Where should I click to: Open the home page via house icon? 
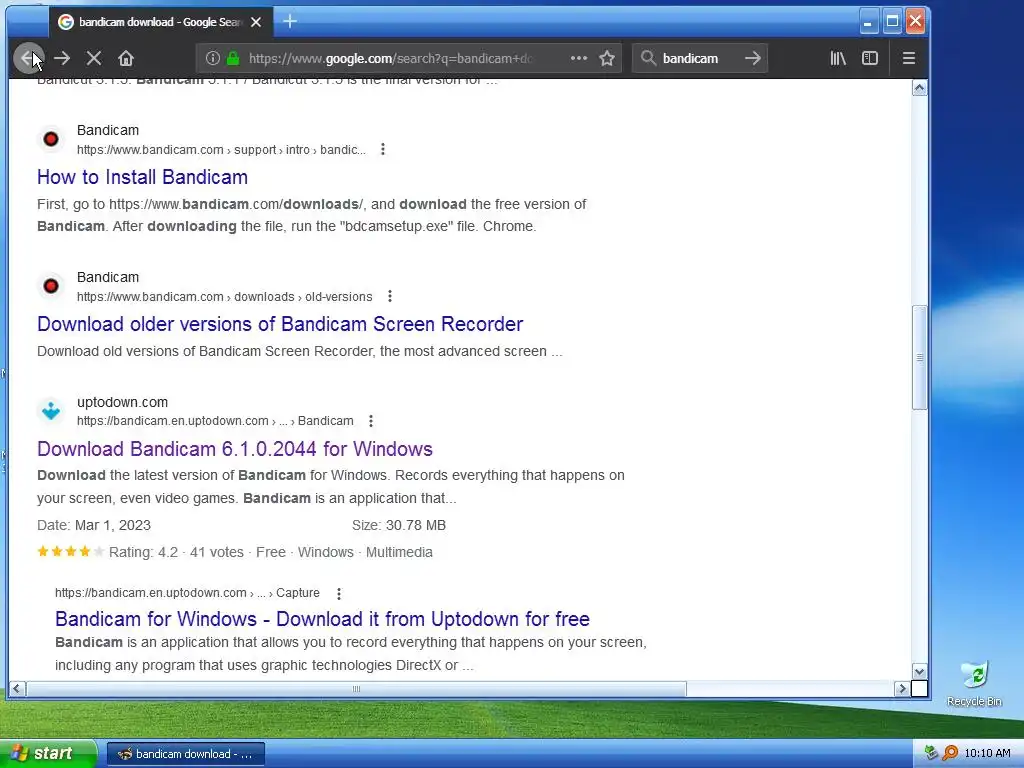pyautogui.click(x=126, y=58)
